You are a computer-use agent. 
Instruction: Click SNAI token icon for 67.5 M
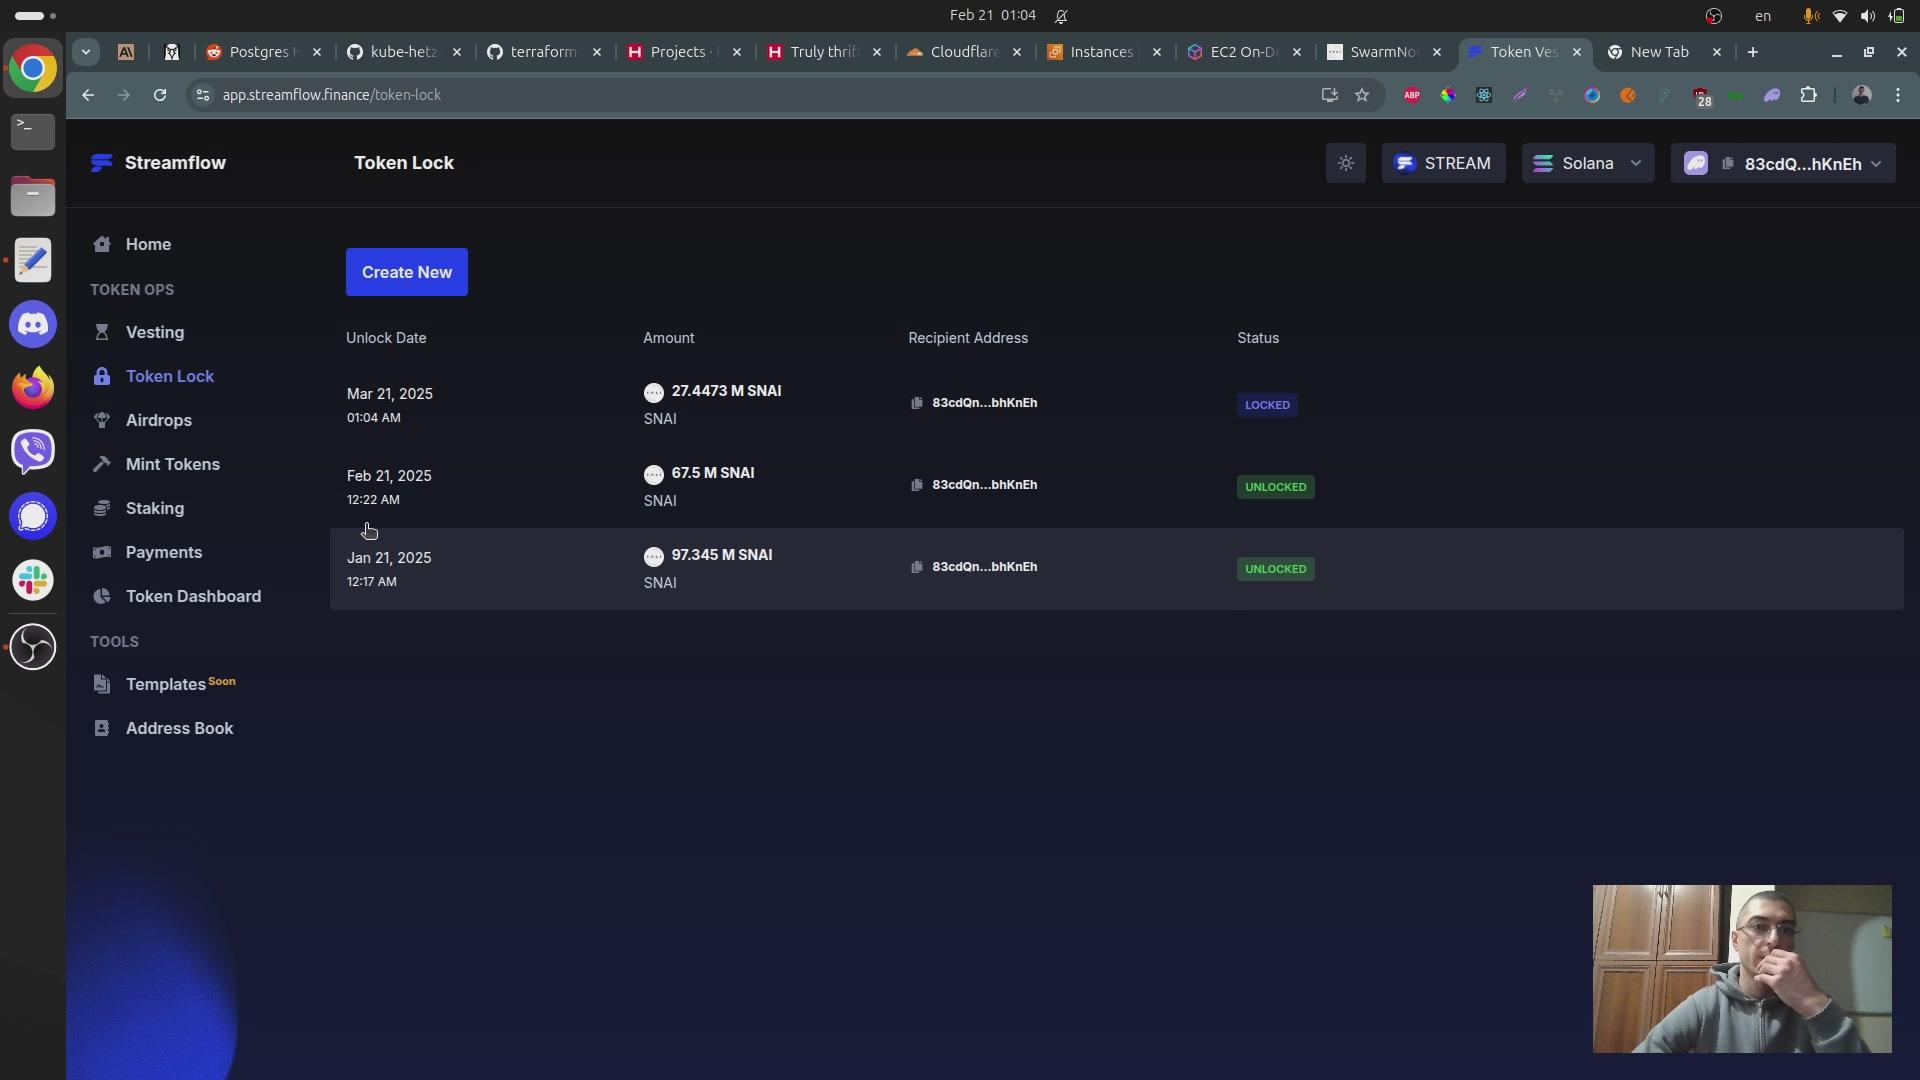pyautogui.click(x=654, y=474)
